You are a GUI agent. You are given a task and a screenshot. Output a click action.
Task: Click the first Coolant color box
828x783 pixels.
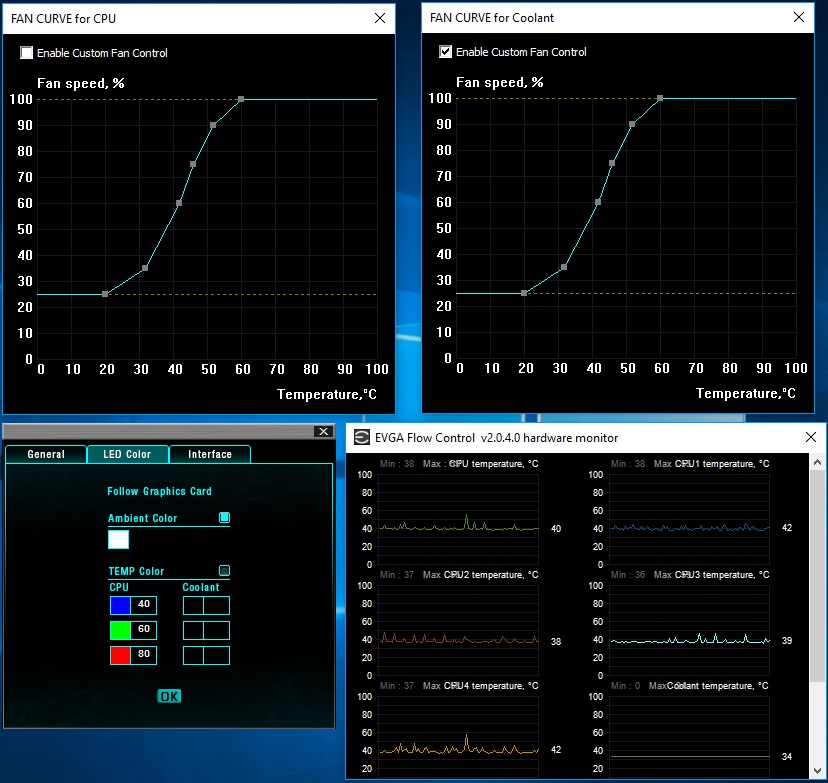[193, 605]
